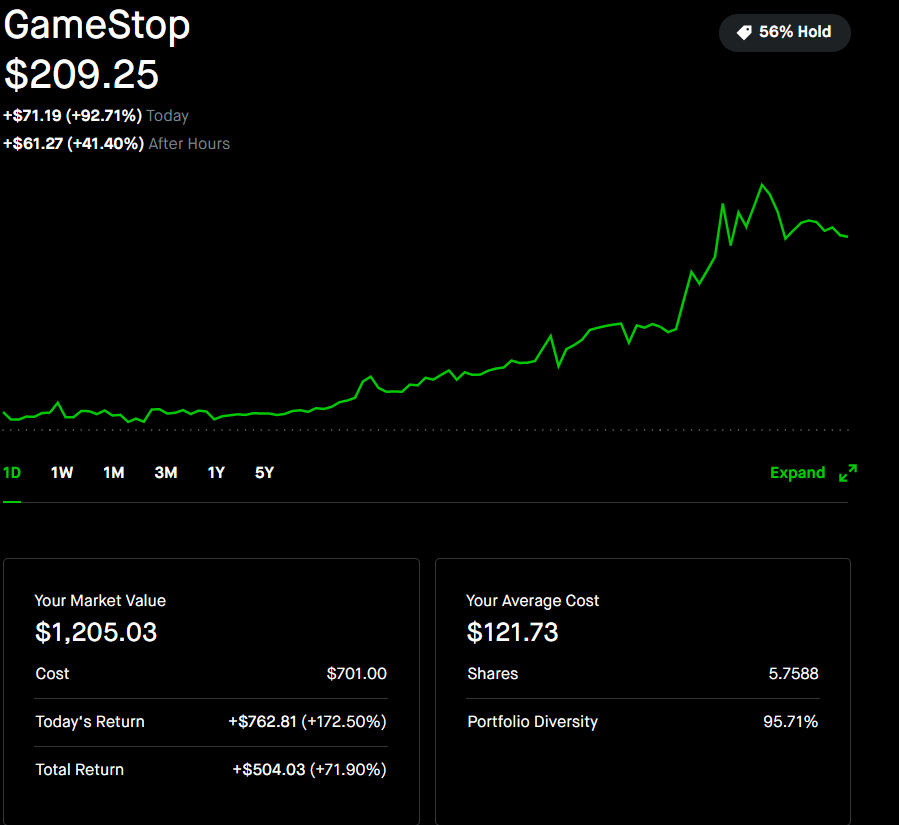Click the $209.25 current price
Image resolution: width=899 pixels, height=825 pixels.
81,75
